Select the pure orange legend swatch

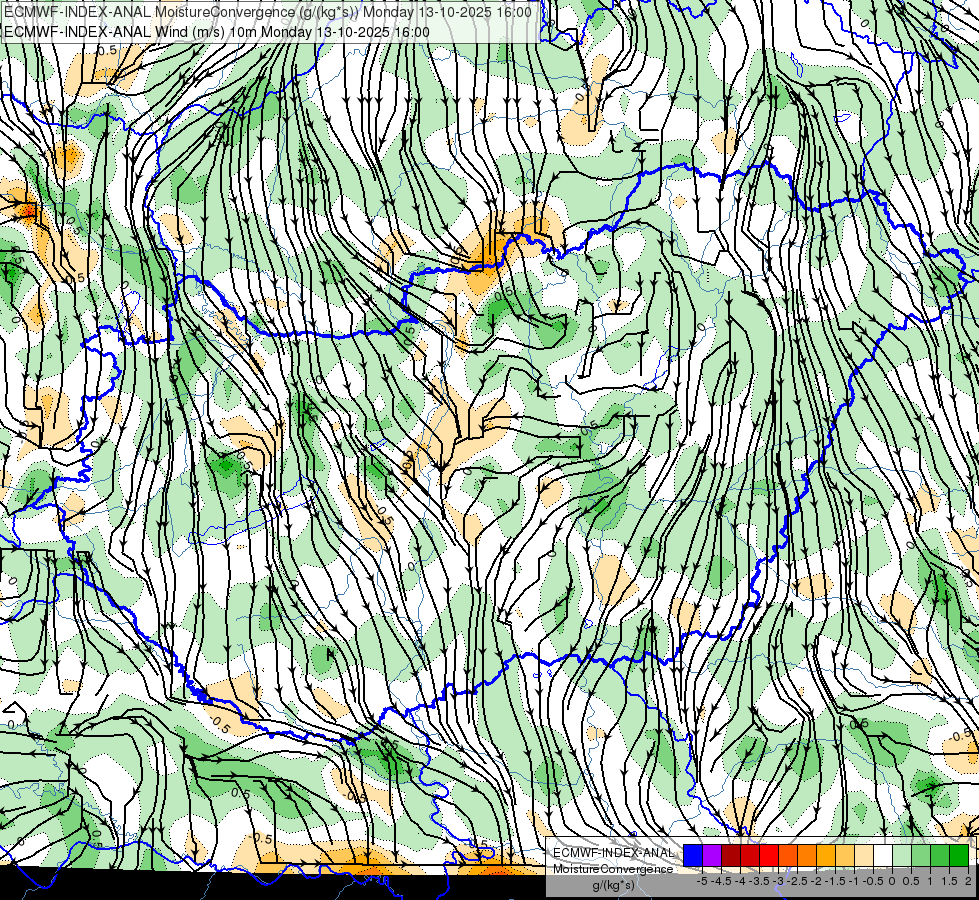click(x=807, y=855)
